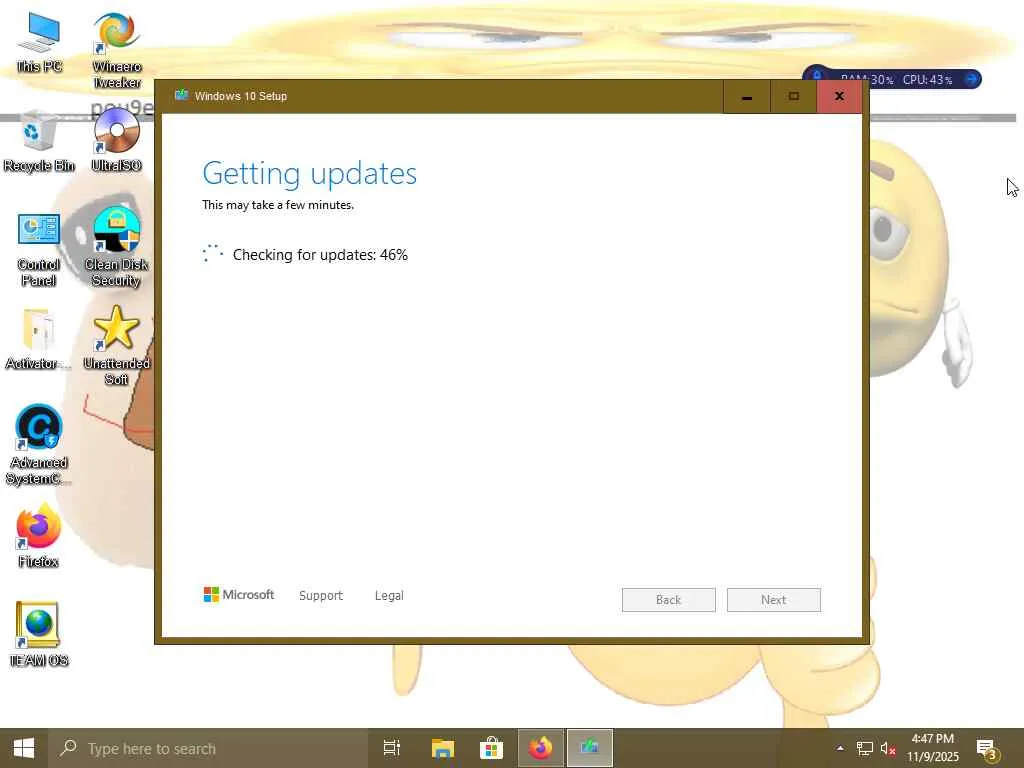
Task: Open File Explorer from the taskbar
Action: [x=442, y=748]
